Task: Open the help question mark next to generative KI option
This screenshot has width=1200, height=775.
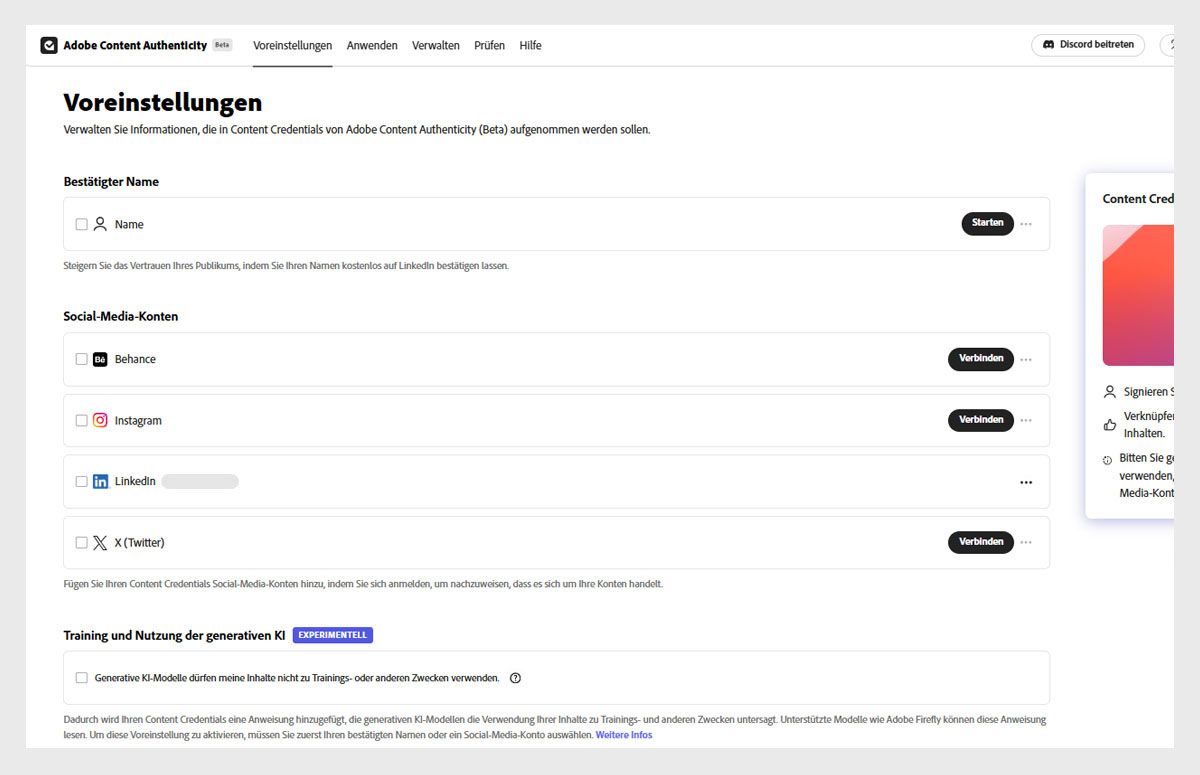Action: pyautogui.click(x=516, y=678)
